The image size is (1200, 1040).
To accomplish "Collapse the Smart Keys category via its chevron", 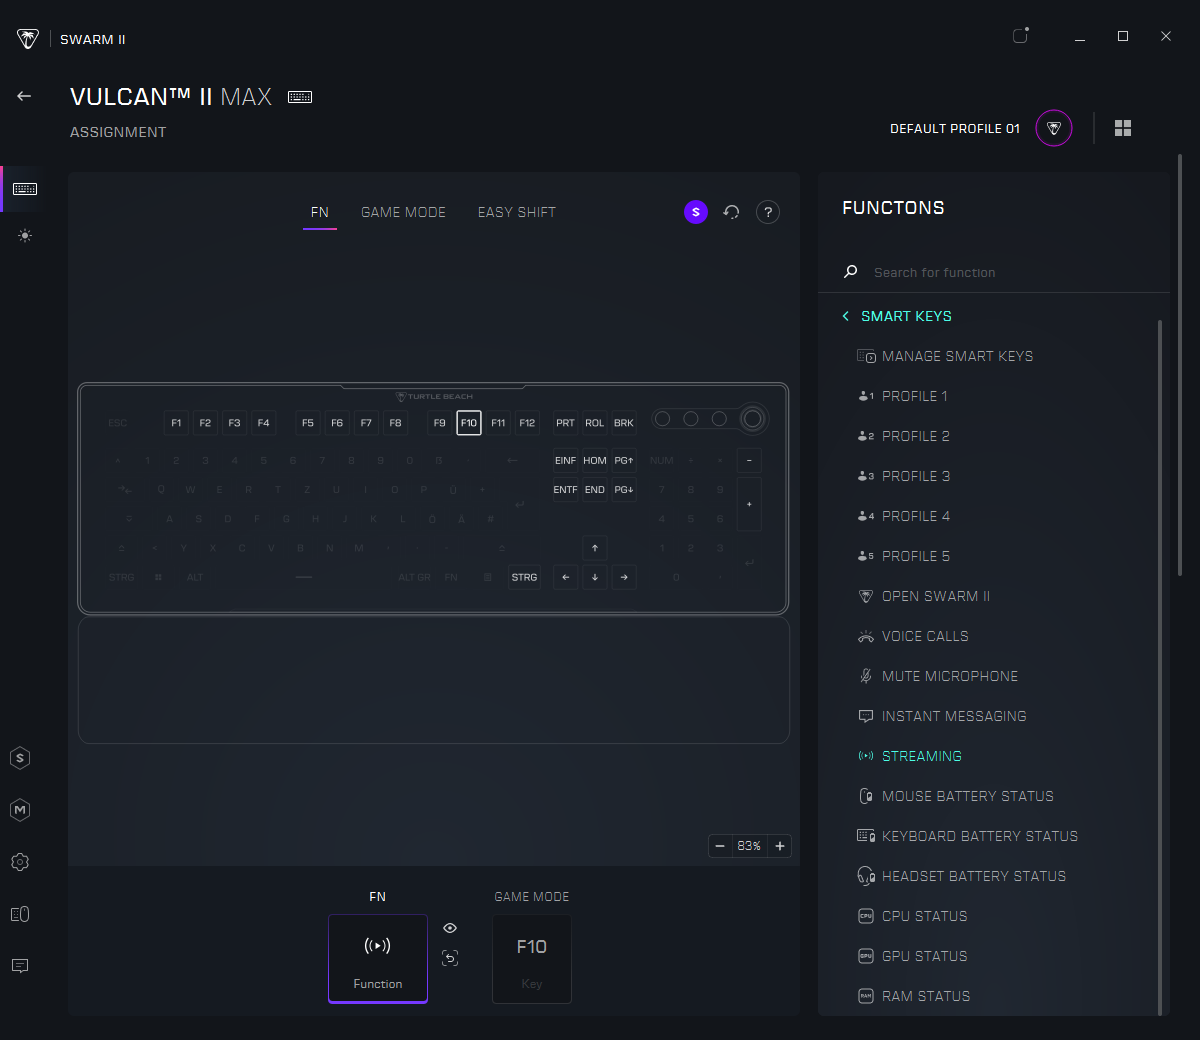I will tap(845, 315).
